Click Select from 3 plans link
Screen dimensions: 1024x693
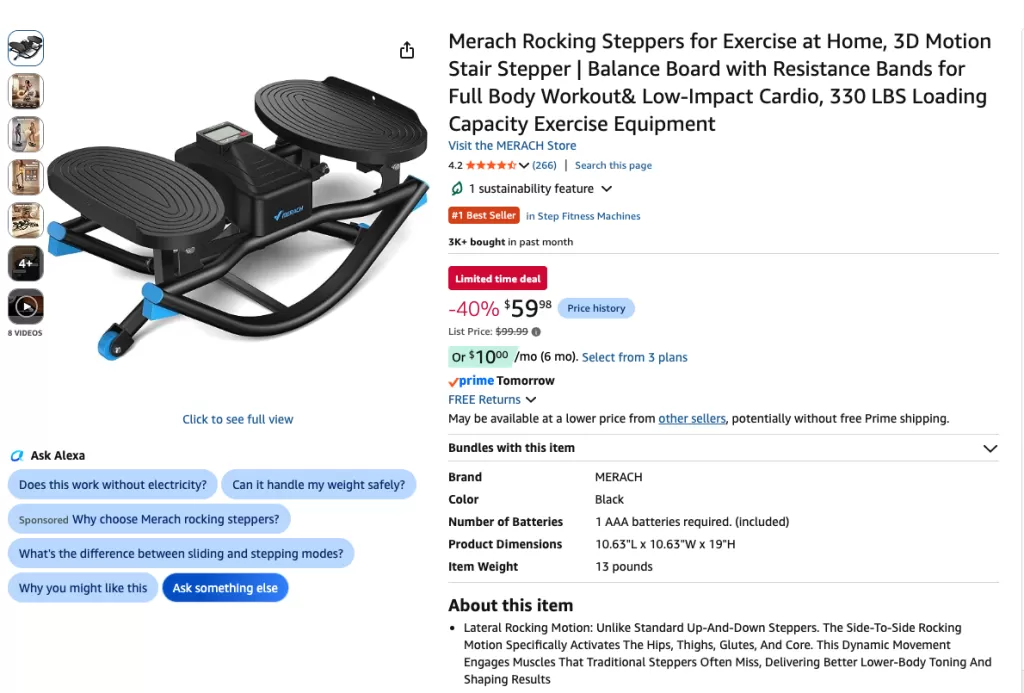tap(634, 357)
